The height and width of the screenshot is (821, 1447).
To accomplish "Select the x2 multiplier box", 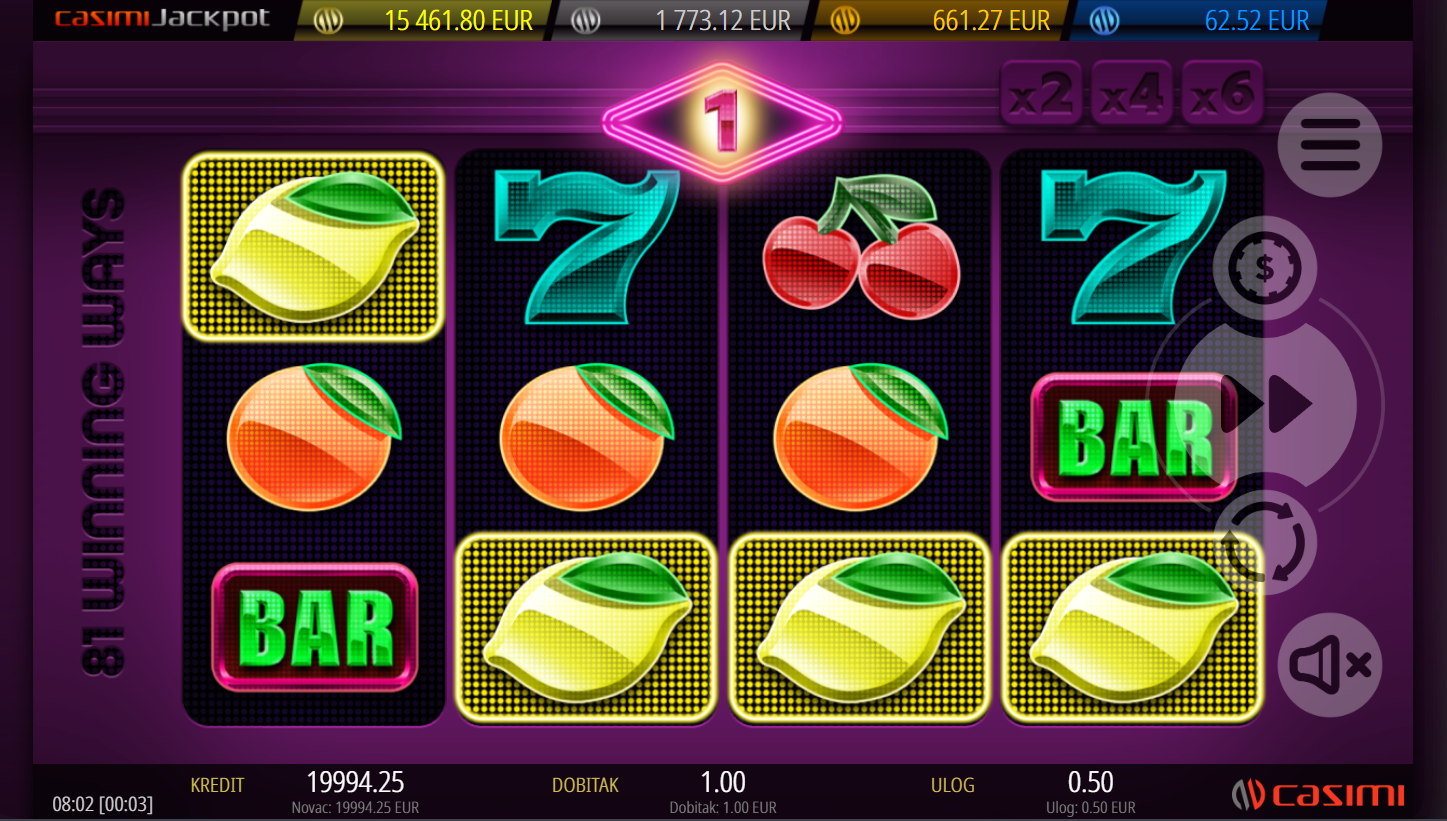I will click(x=1041, y=94).
